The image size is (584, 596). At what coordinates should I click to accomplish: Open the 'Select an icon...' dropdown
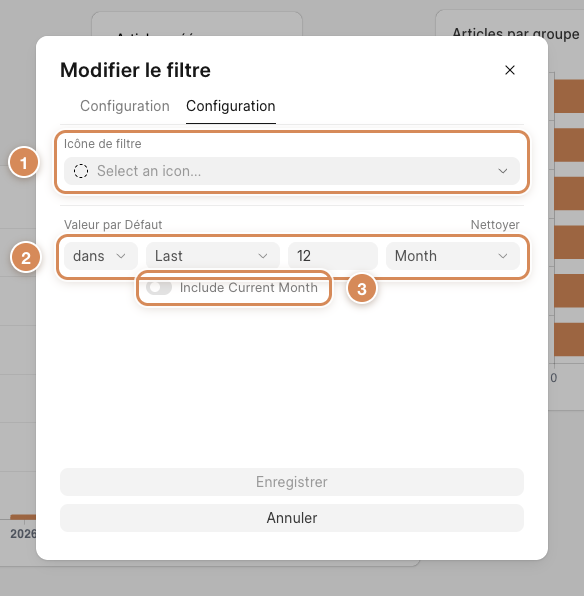292,171
